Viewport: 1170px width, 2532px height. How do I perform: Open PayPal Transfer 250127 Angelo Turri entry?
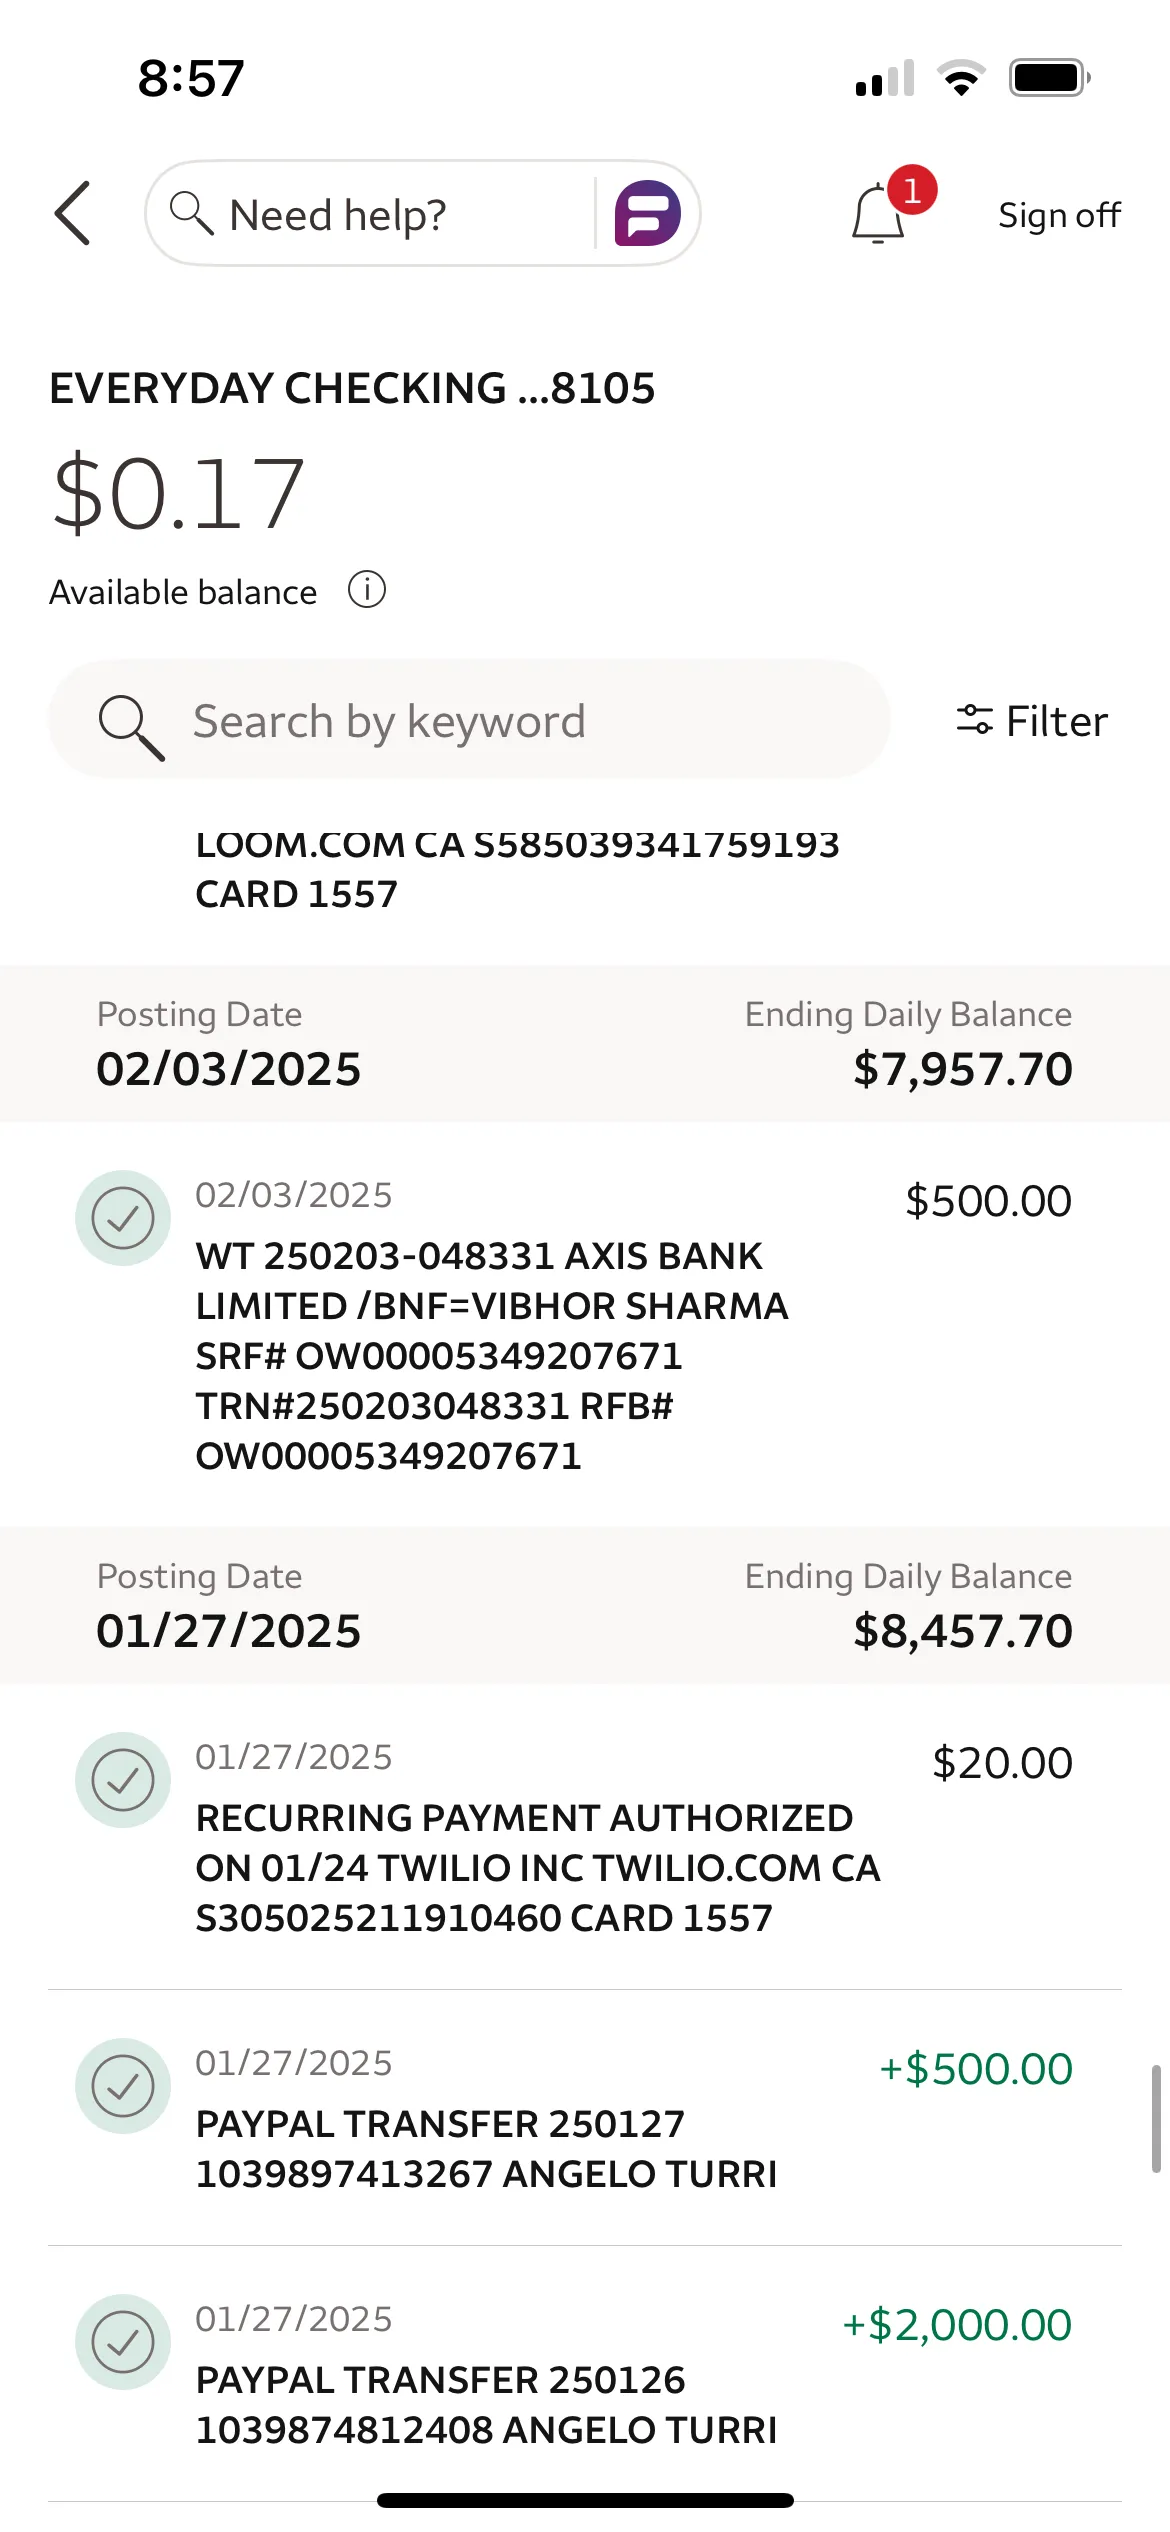pyautogui.click(x=585, y=2118)
